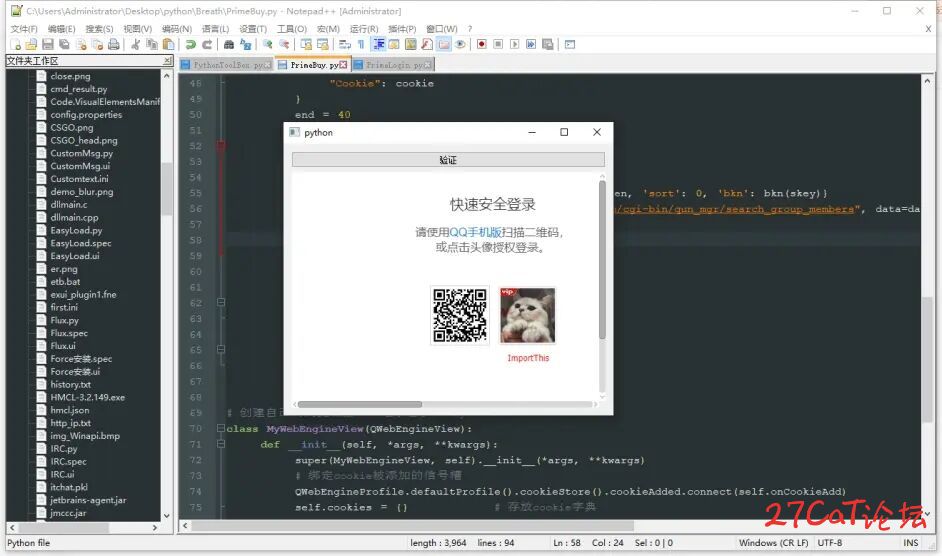Screen dimensions: 942x556
Task: Click the ImportThis username label
Action: click(528, 358)
